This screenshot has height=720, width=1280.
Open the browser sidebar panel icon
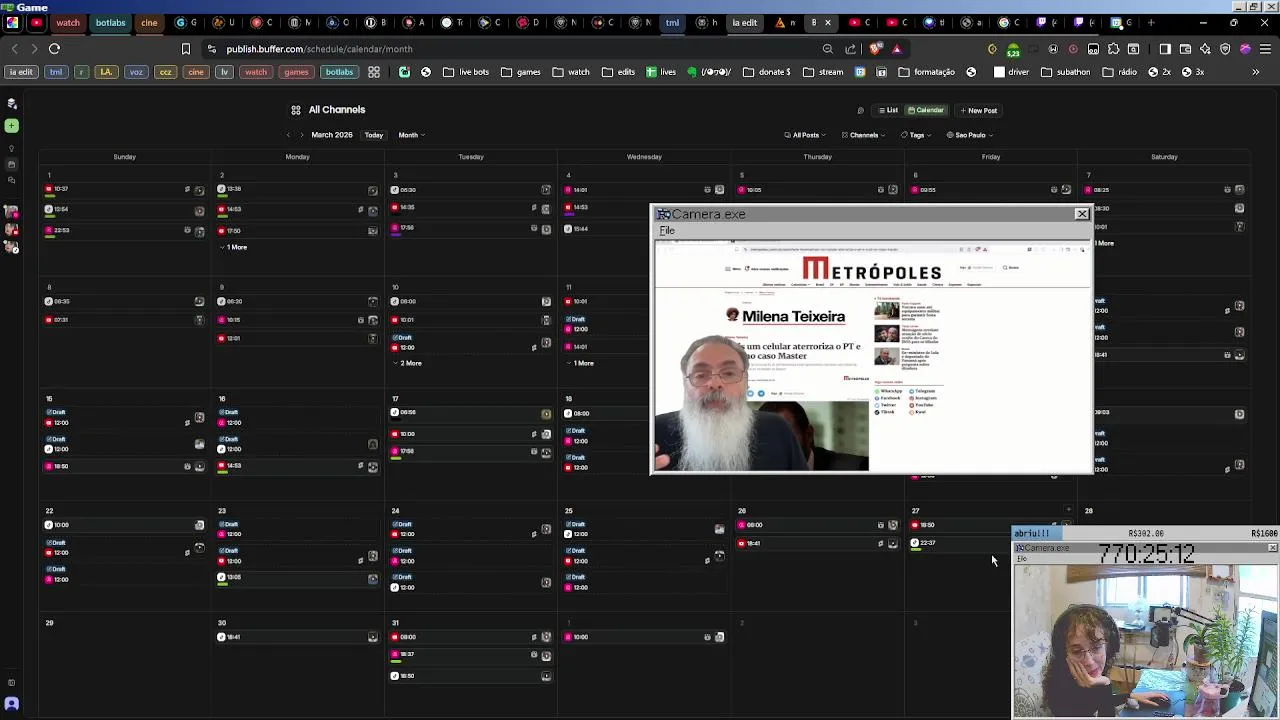(x=1165, y=48)
